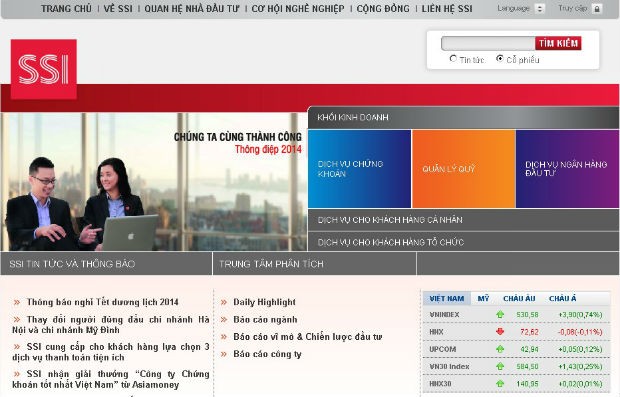Click the TÌM KIẾM search button
The height and width of the screenshot is (397, 620).
tap(558, 43)
